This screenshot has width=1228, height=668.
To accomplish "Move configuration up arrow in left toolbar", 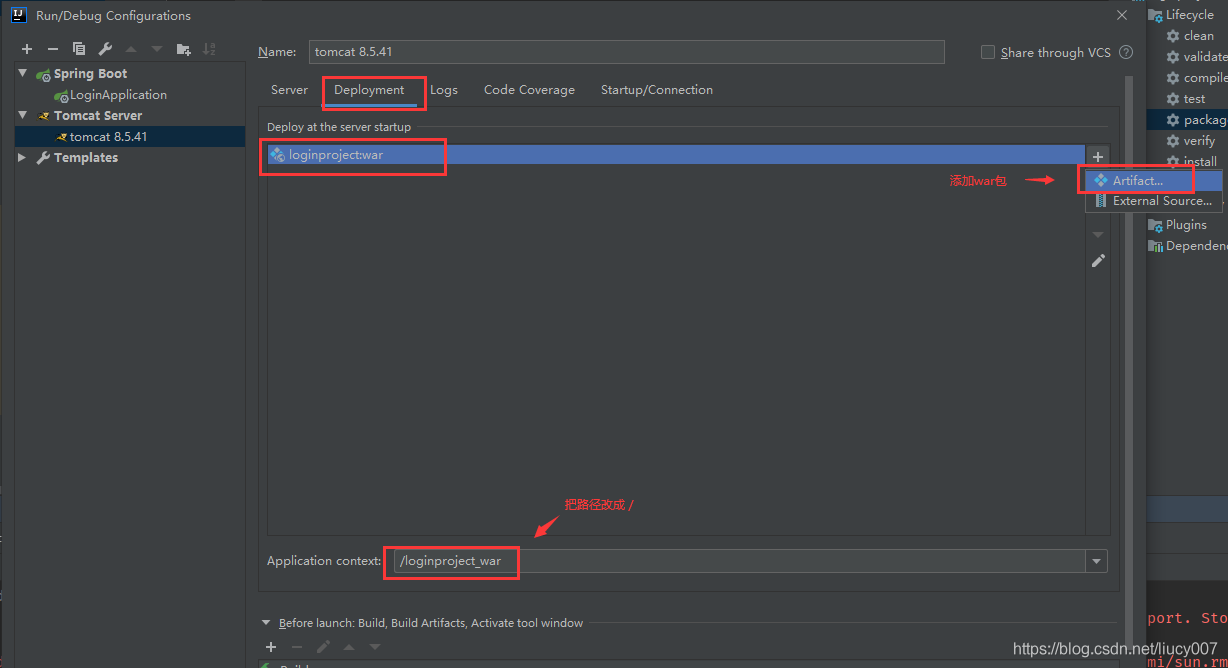I will pyautogui.click(x=131, y=49).
